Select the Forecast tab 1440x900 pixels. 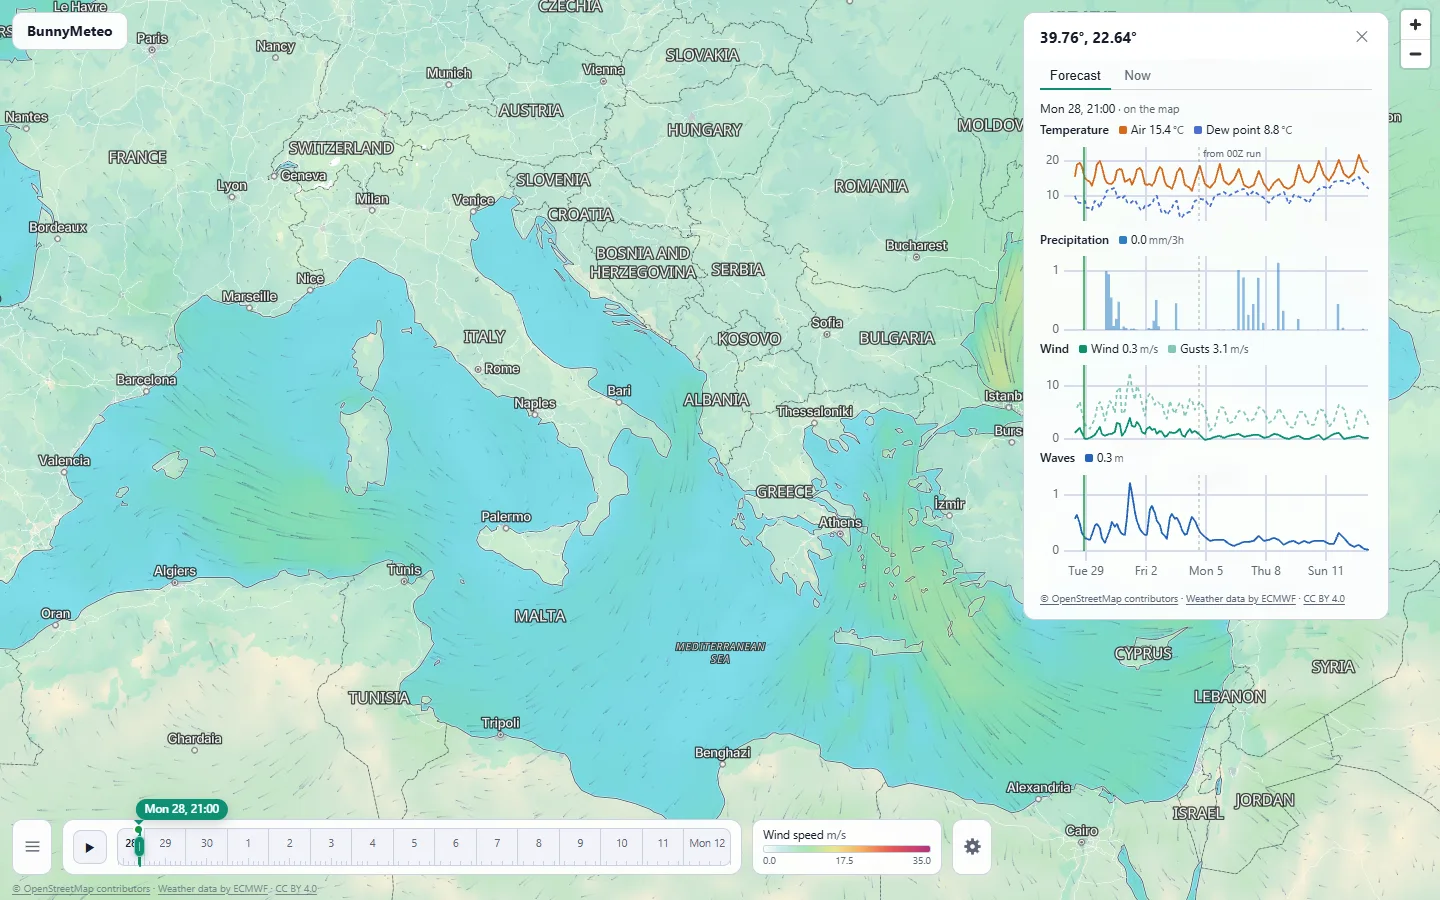coord(1075,76)
